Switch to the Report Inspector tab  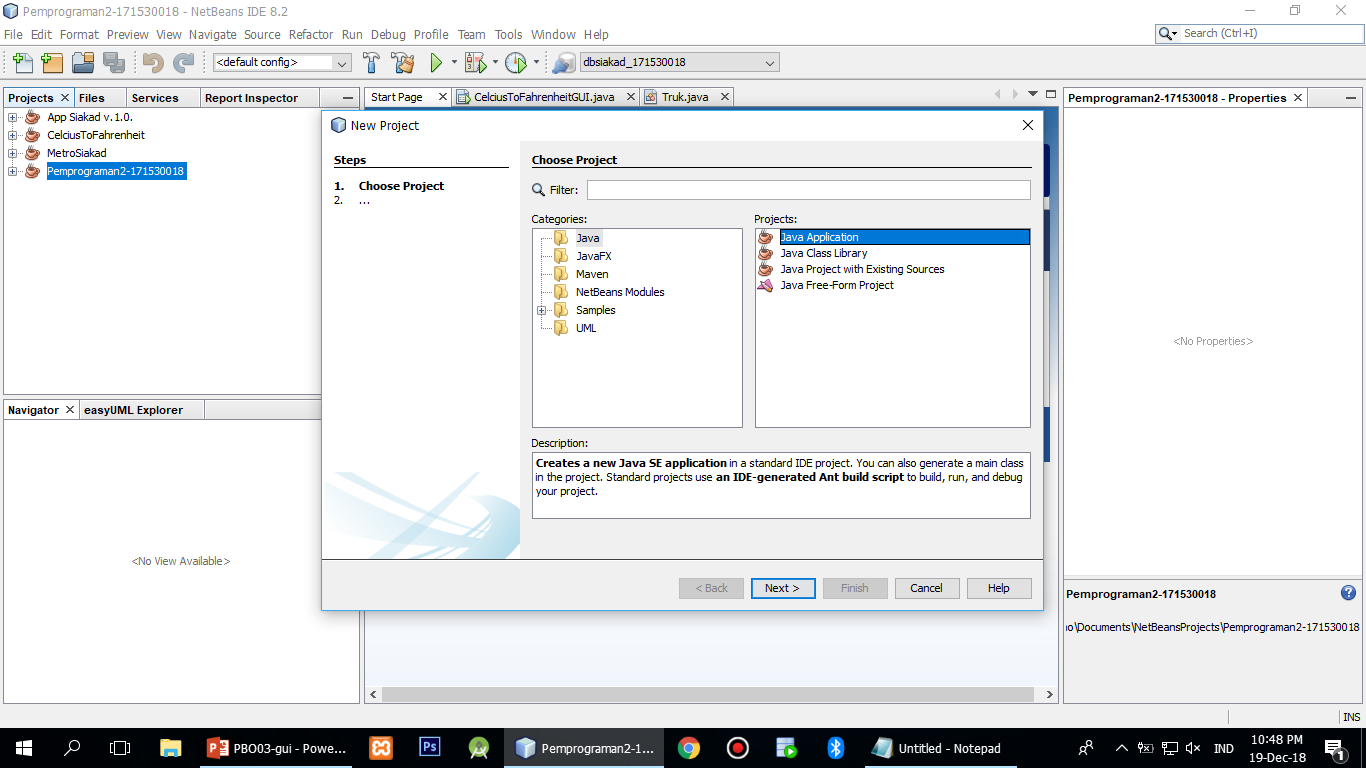pos(251,98)
